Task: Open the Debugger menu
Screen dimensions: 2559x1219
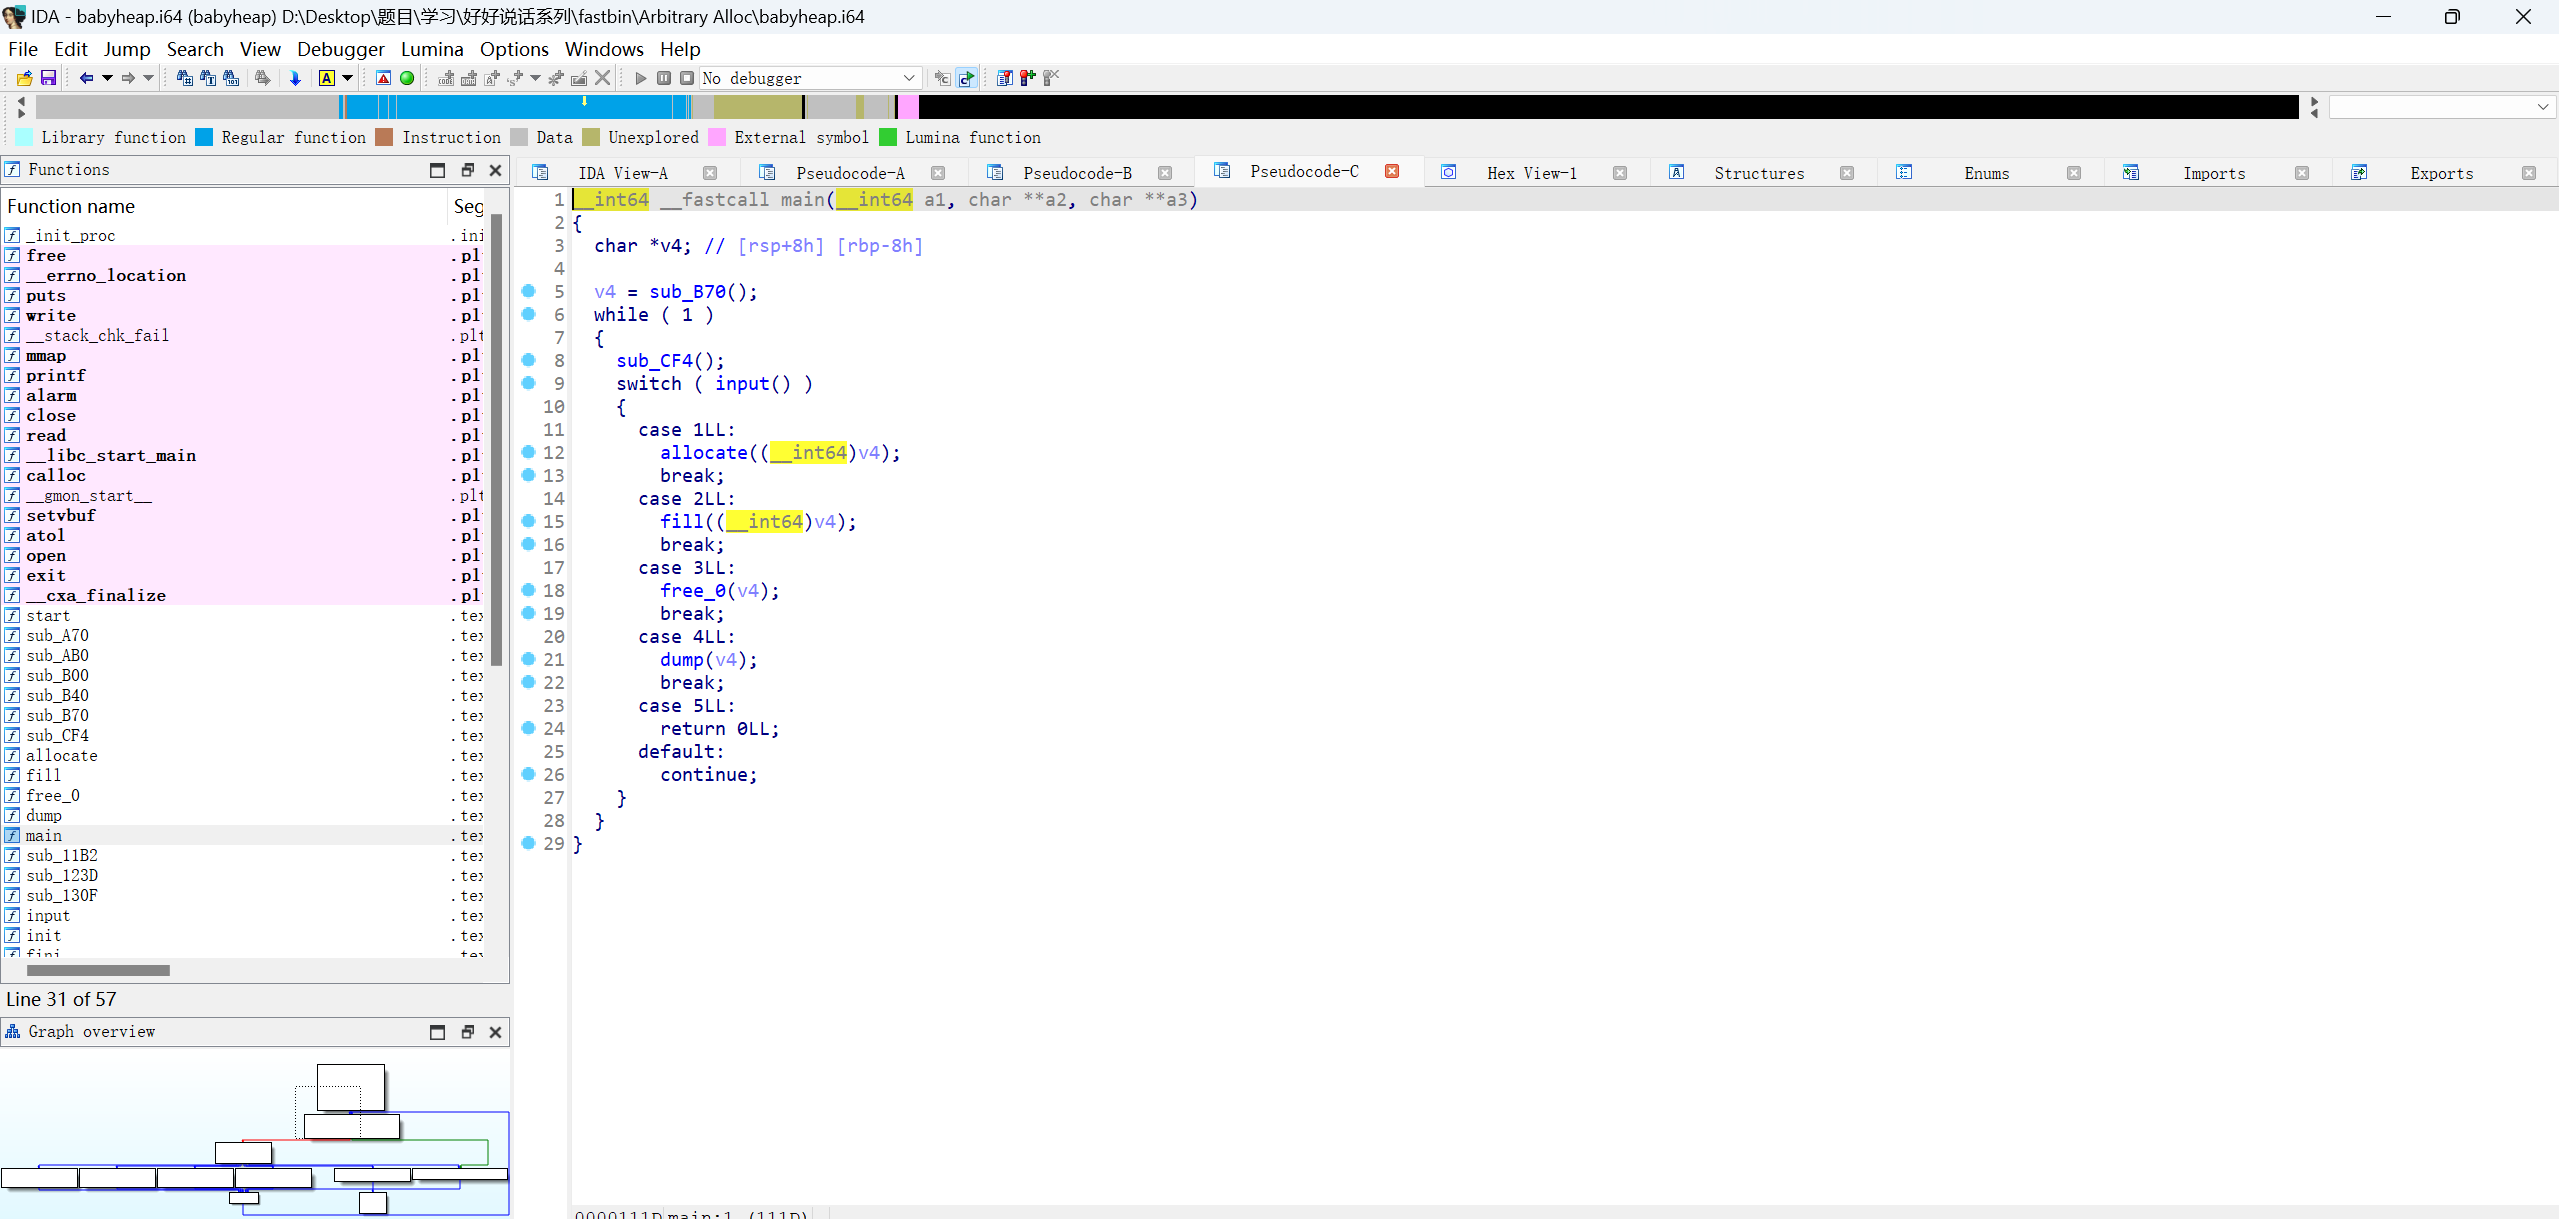Action: coord(340,49)
